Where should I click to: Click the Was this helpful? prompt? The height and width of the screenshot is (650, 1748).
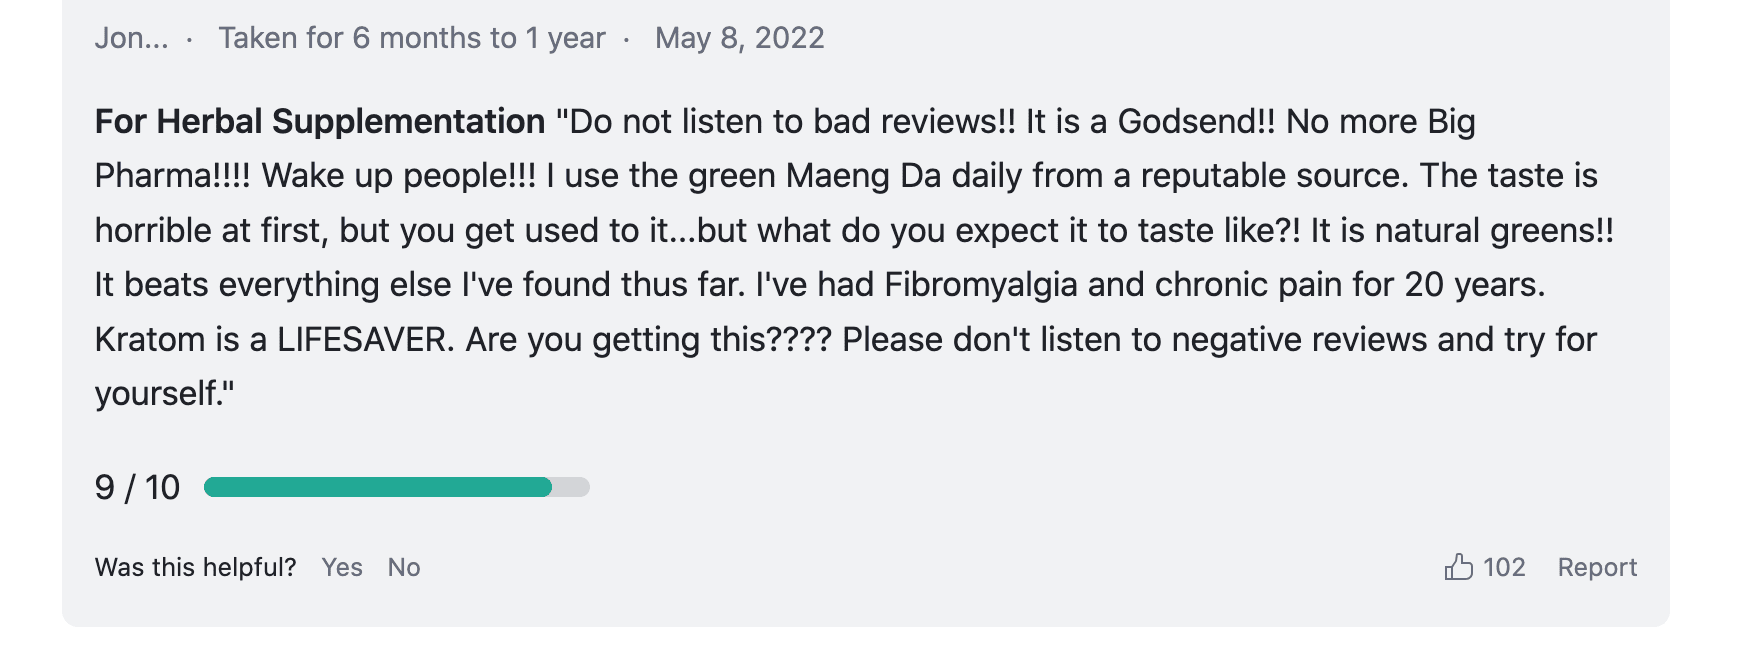click(195, 567)
